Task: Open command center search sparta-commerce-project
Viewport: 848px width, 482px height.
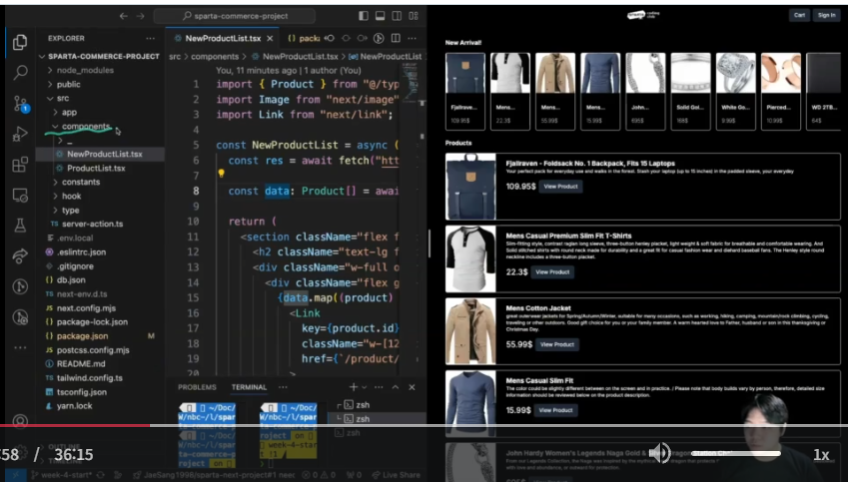Action: click(x=235, y=16)
